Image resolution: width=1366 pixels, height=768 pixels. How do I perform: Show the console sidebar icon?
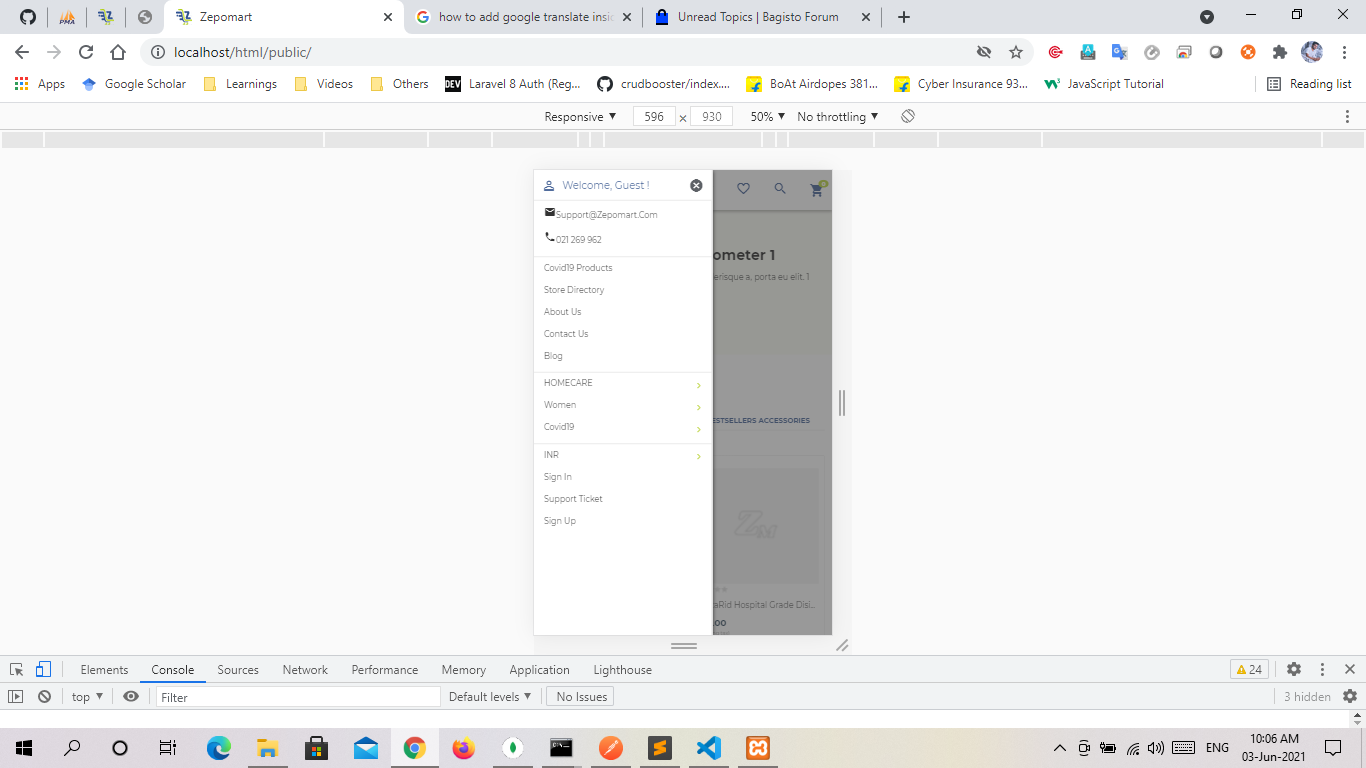[x=16, y=697]
